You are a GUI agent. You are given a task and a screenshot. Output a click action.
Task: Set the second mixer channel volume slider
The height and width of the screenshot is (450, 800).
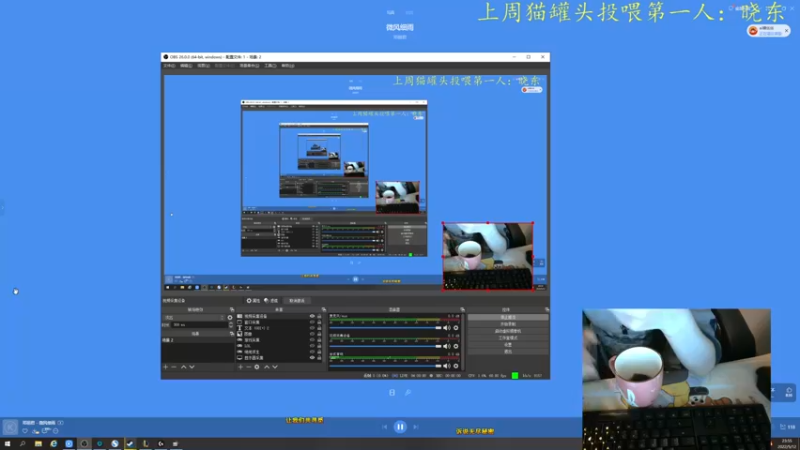click(x=385, y=346)
